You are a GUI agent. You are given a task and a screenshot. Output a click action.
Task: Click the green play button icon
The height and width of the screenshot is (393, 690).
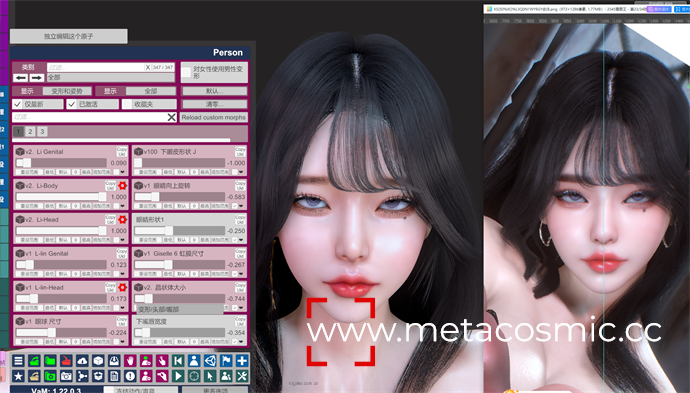coord(178,376)
